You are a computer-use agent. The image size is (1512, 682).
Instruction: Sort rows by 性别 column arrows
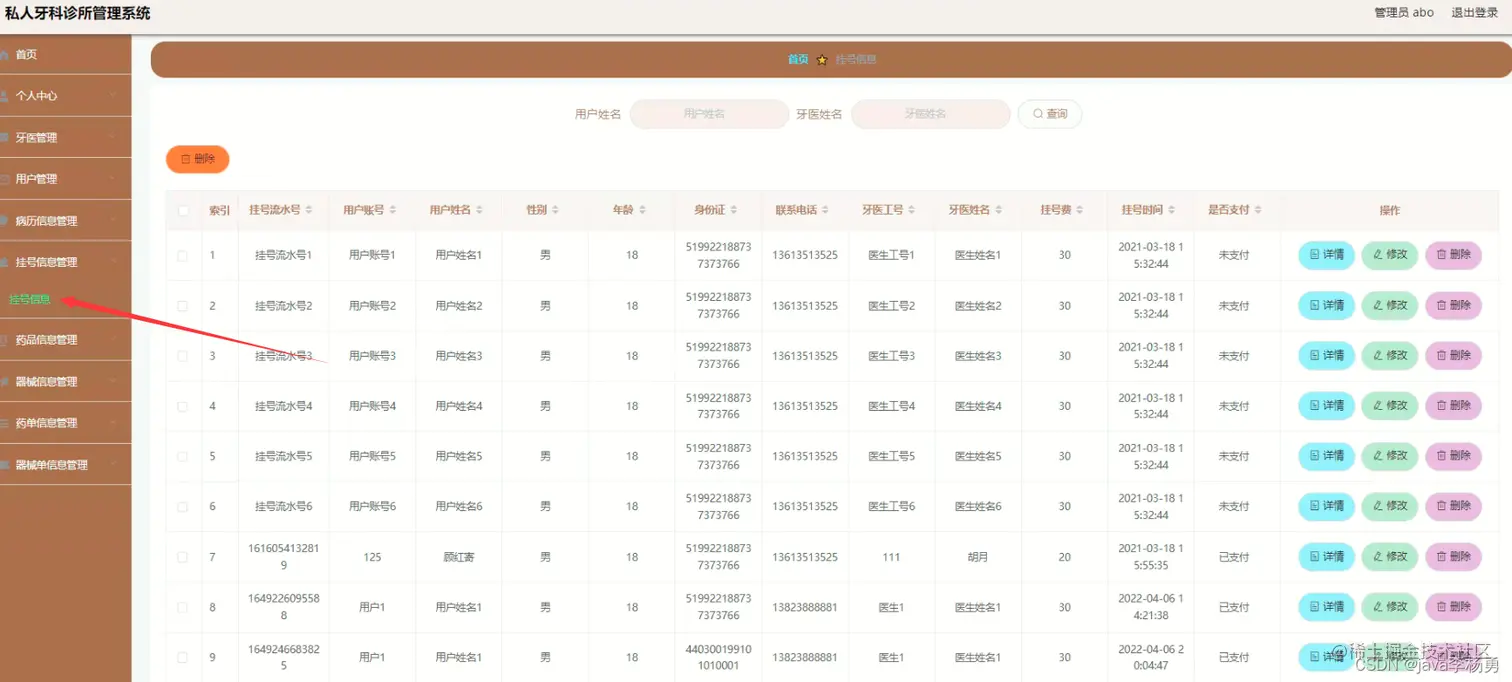point(555,210)
